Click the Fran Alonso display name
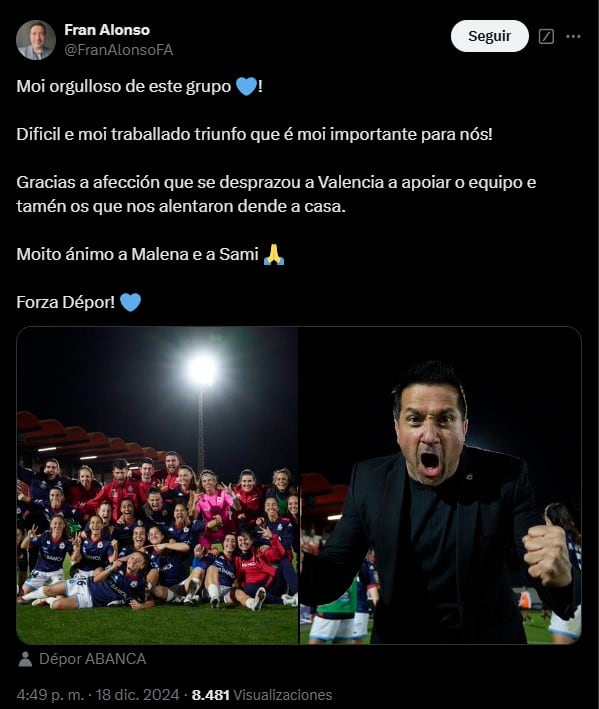599x709 pixels. click(x=107, y=30)
